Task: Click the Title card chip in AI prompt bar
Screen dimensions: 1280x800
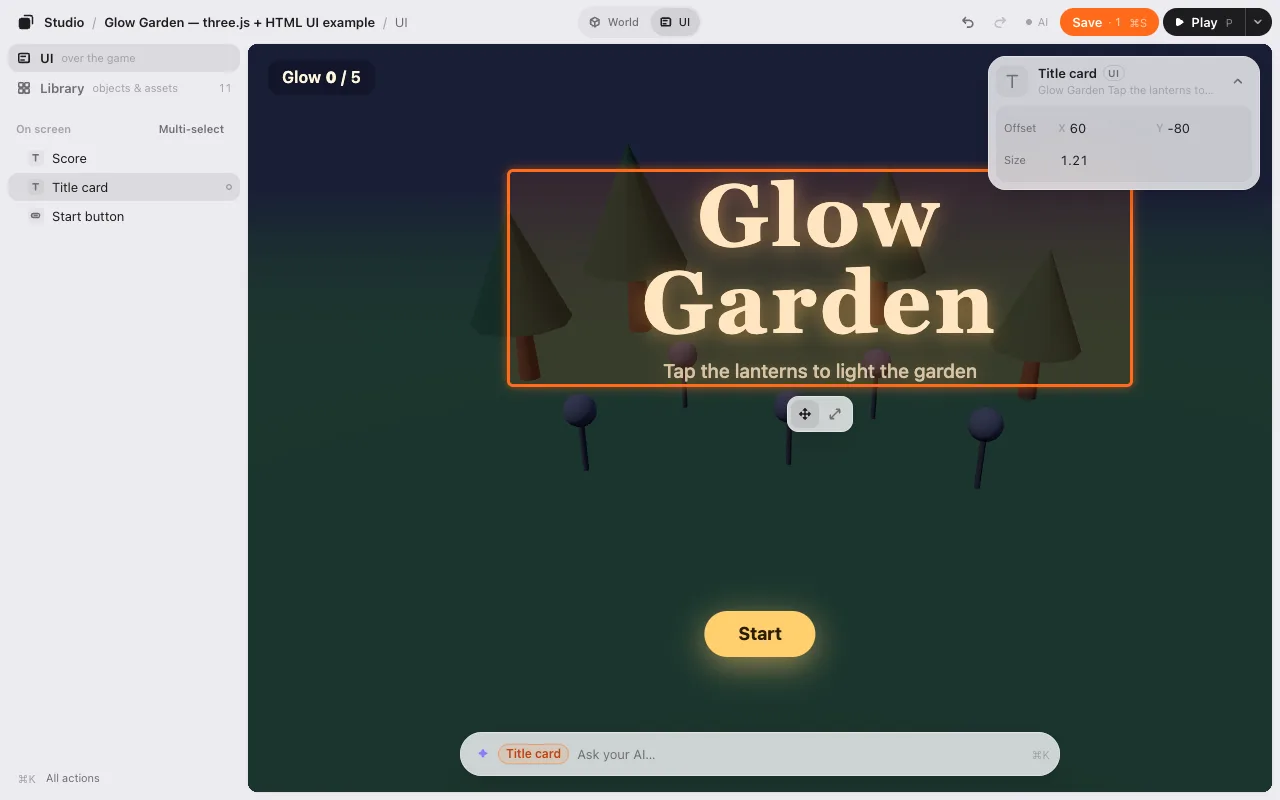Action: click(x=533, y=754)
